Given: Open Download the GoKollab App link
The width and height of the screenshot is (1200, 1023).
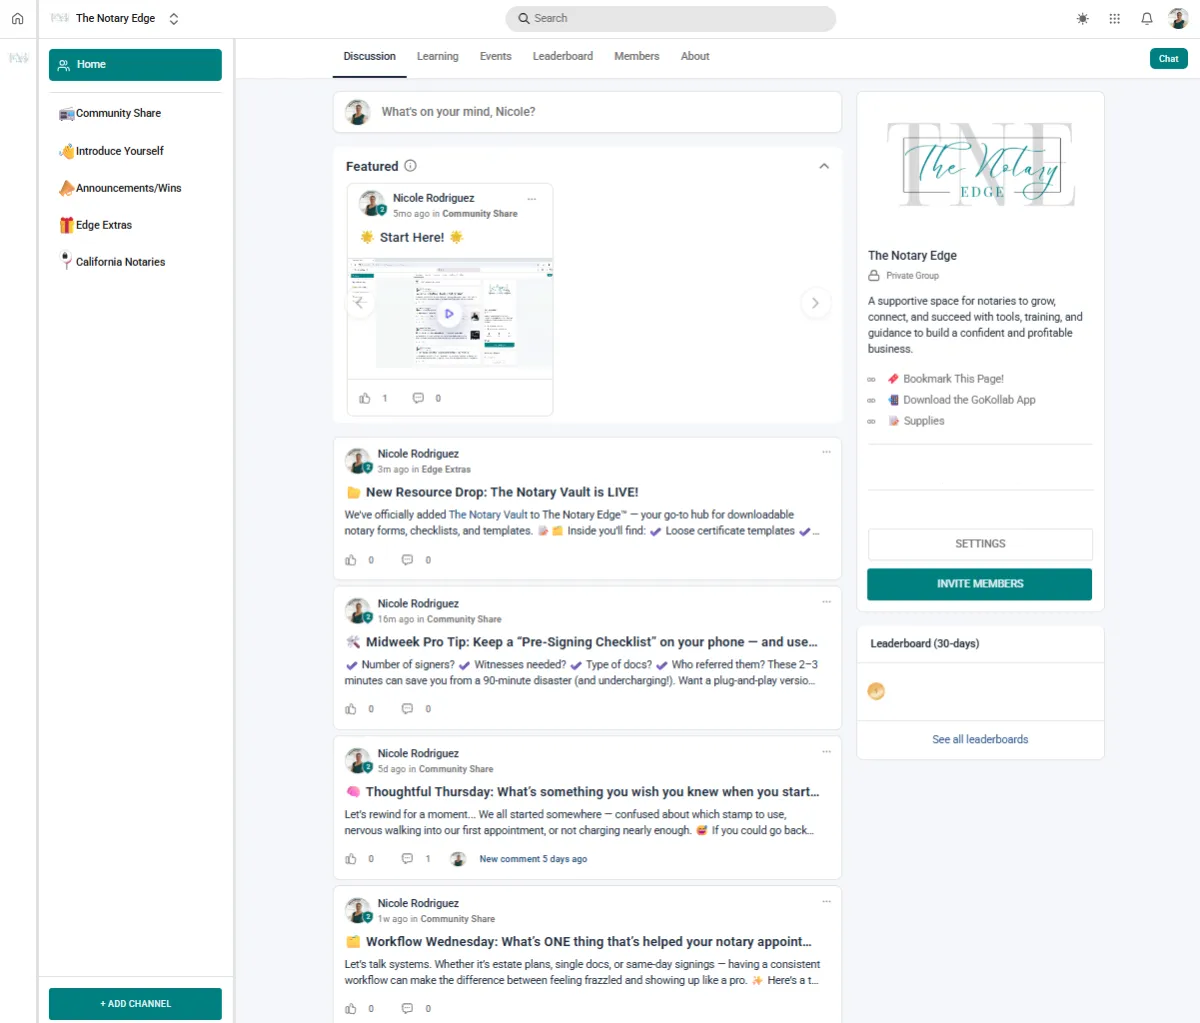Looking at the screenshot, I should click(969, 400).
